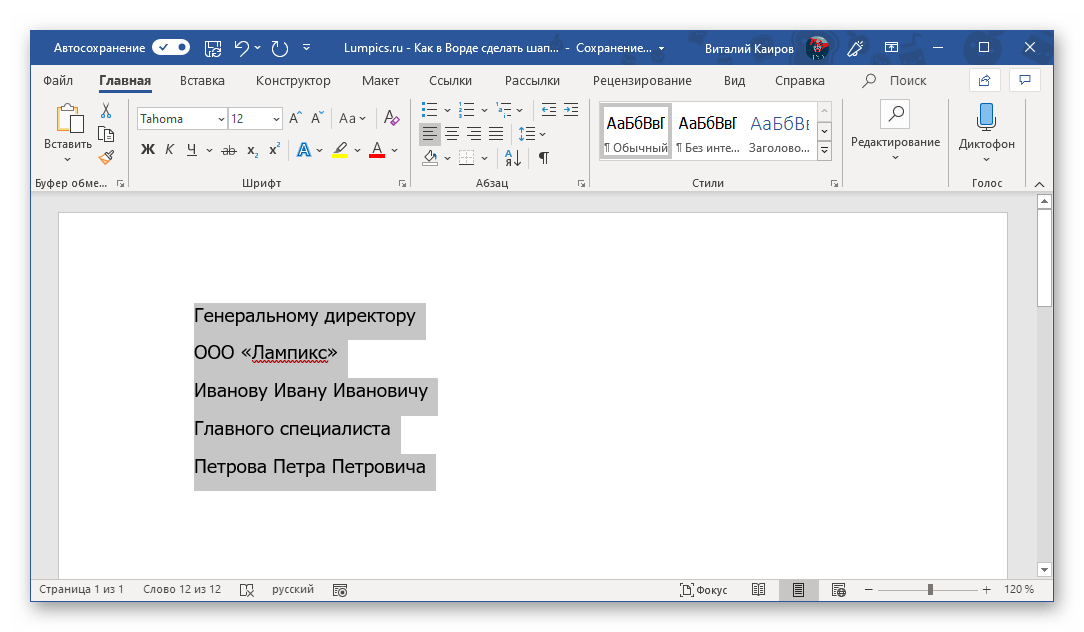Click the Sort A-Я icon
Screen dimensions: 1084x632
[512, 157]
